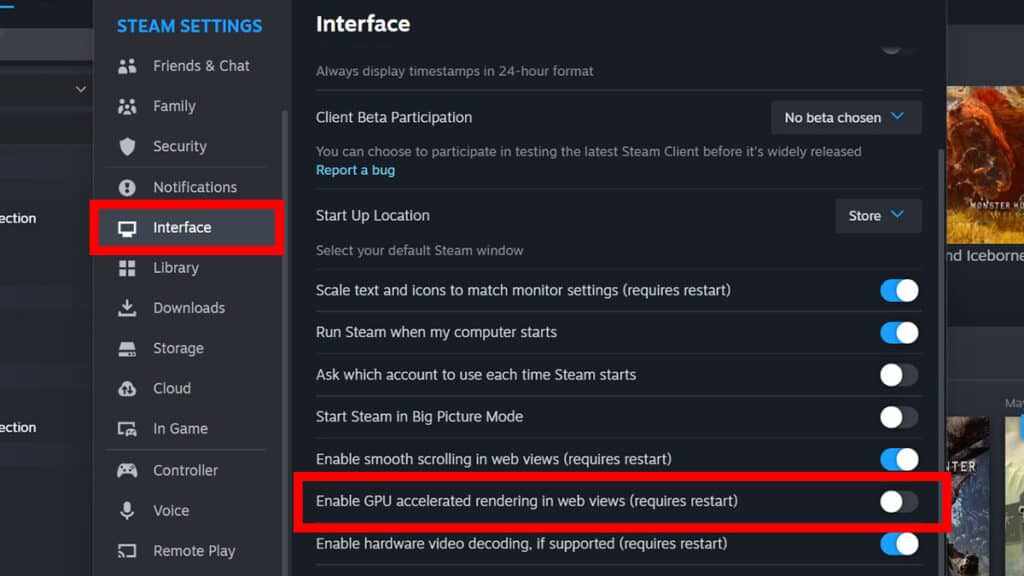
Task: Click the Report a bug link
Action: click(x=355, y=170)
